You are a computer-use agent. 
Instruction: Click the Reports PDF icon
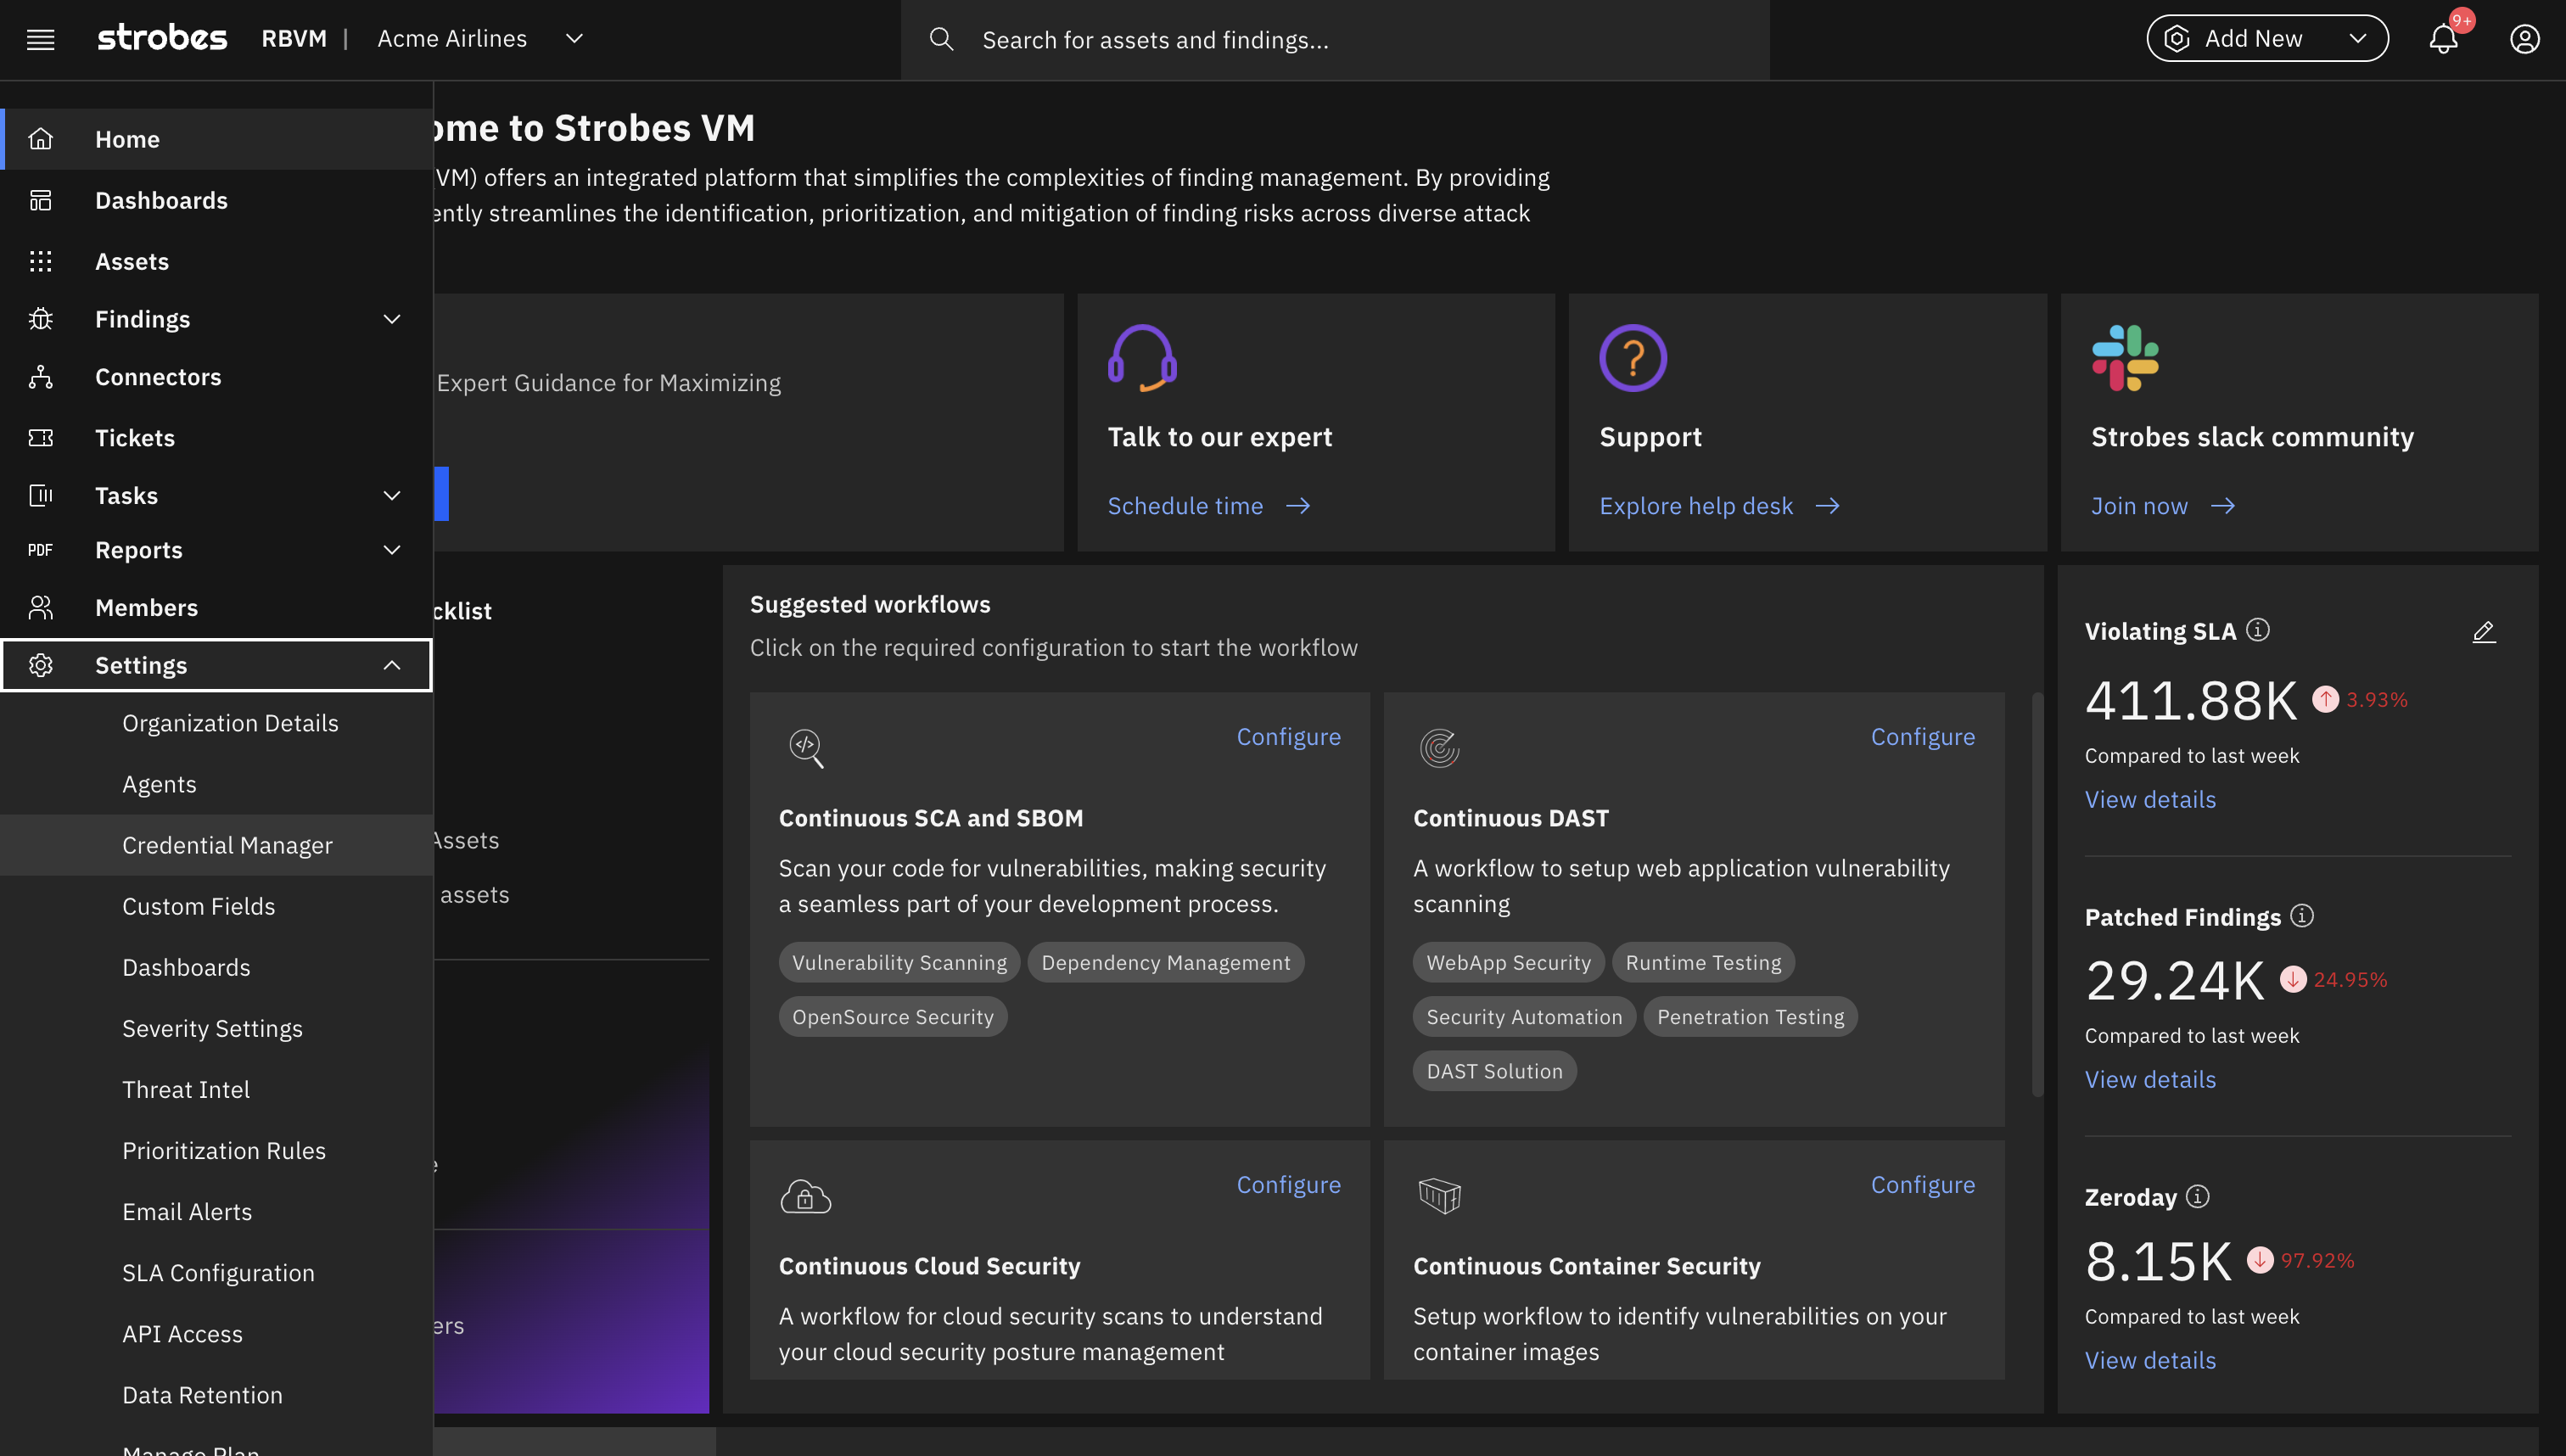pyautogui.click(x=41, y=550)
